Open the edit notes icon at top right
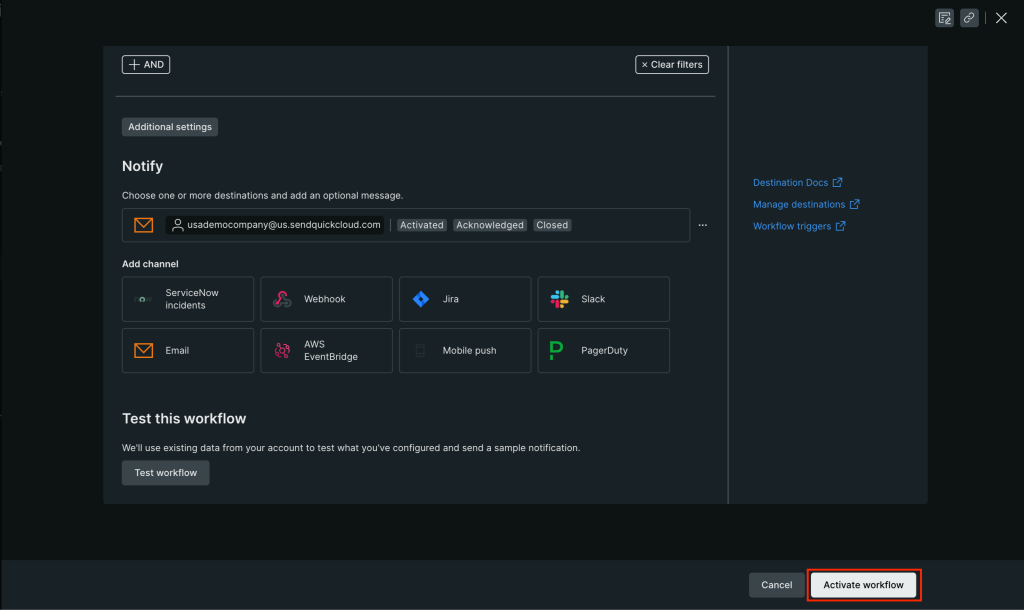The width and height of the screenshot is (1024, 610). coord(944,17)
